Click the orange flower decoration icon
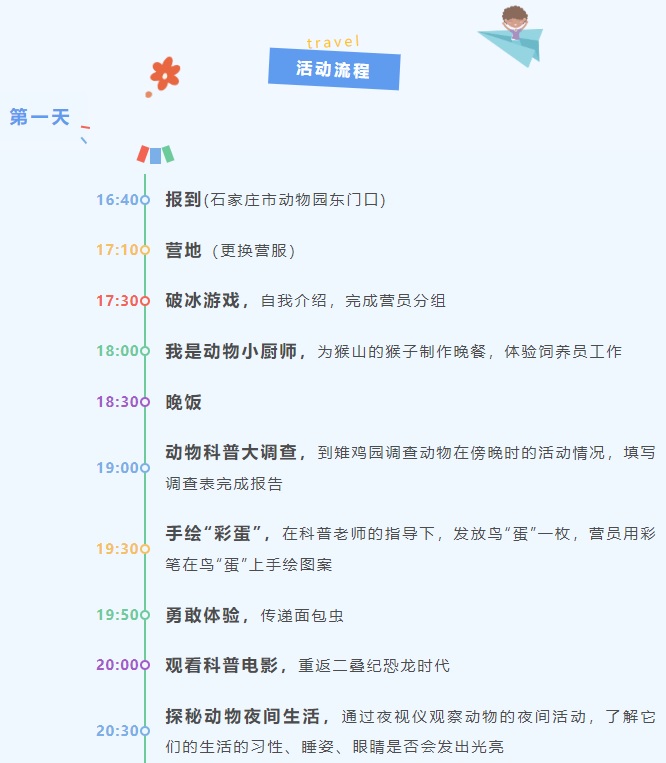Image resolution: width=666 pixels, height=763 pixels. pyautogui.click(x=163, y=76)
